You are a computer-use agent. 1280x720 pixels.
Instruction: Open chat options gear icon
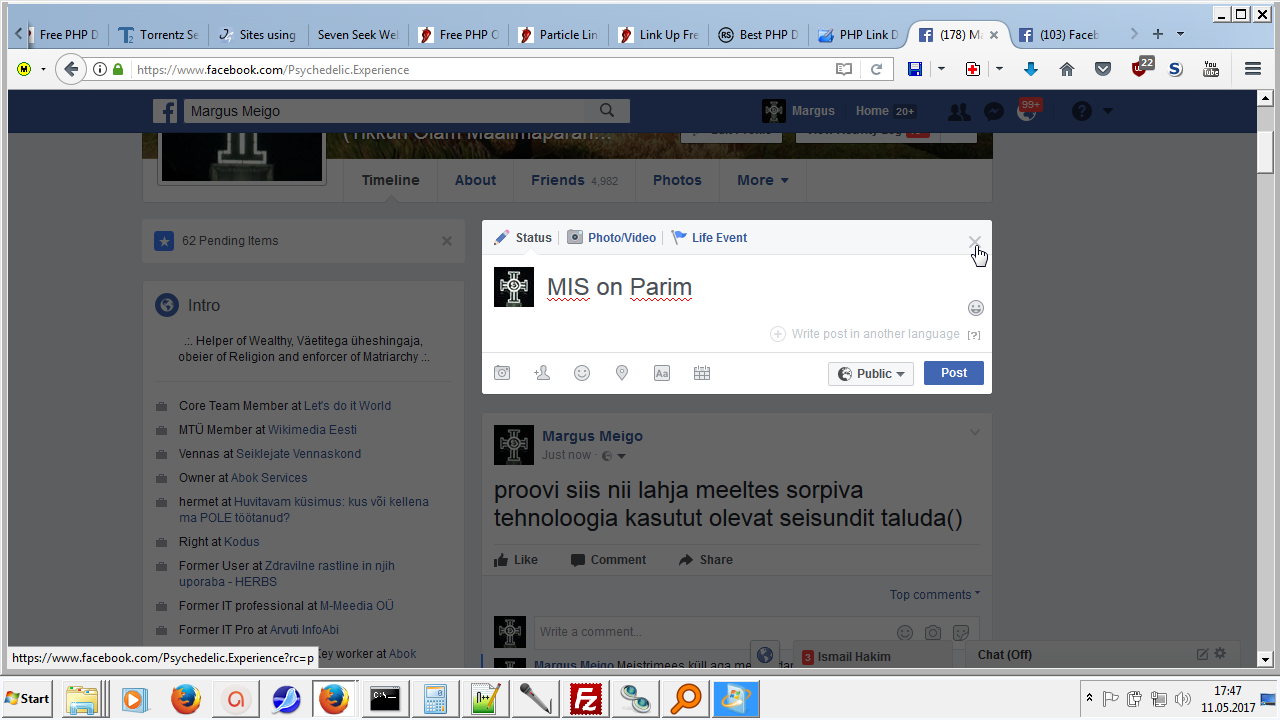[1220, 654]
